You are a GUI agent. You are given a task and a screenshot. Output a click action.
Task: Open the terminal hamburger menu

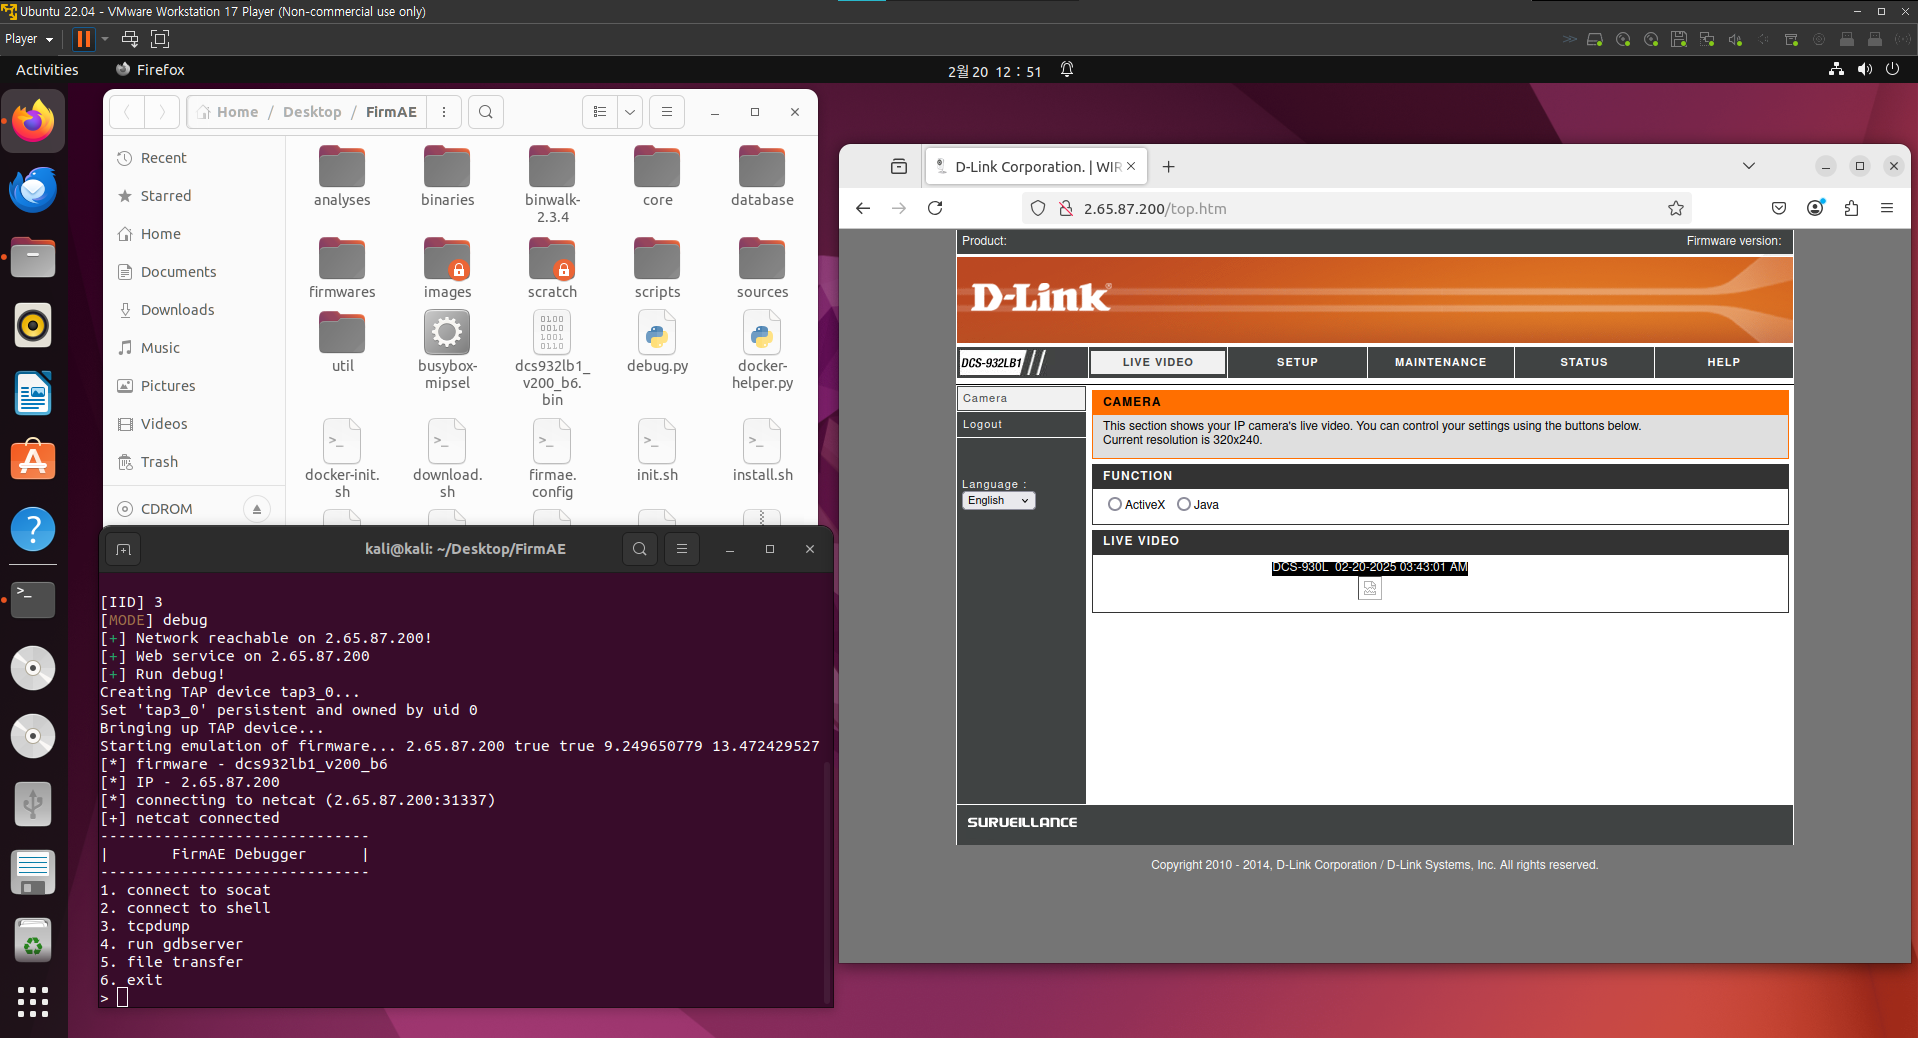(682, 549)
